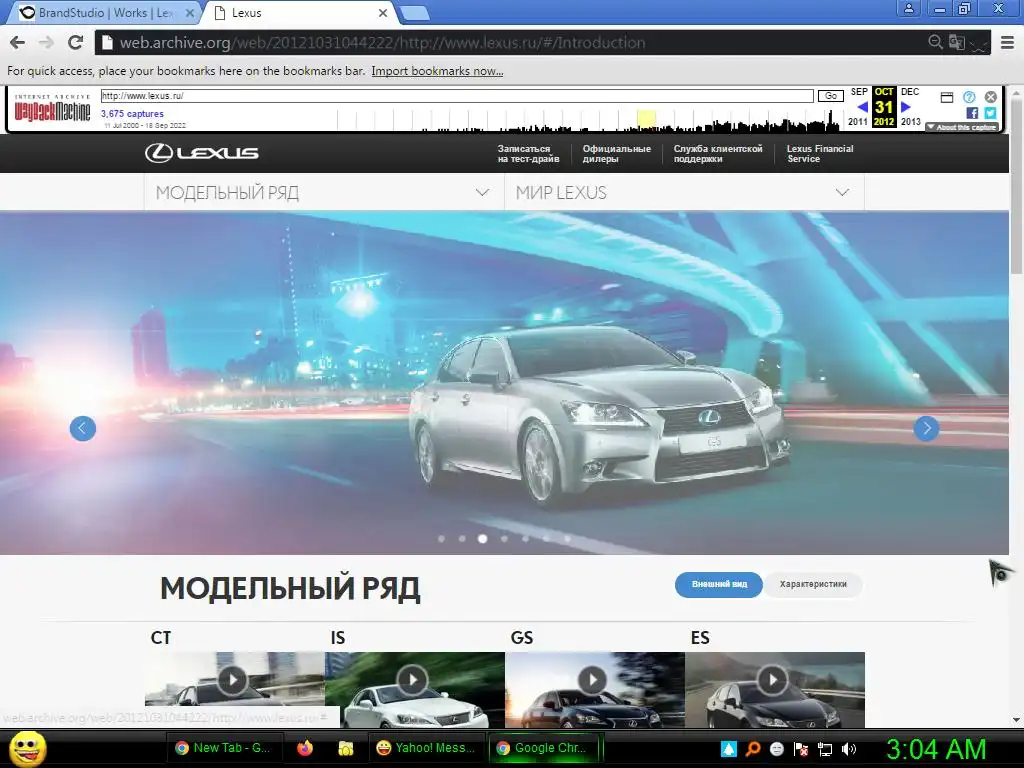Click the Lexus logo in the header
The width and height of the screenshot is (1024, 768).
[x=202, y=153]
